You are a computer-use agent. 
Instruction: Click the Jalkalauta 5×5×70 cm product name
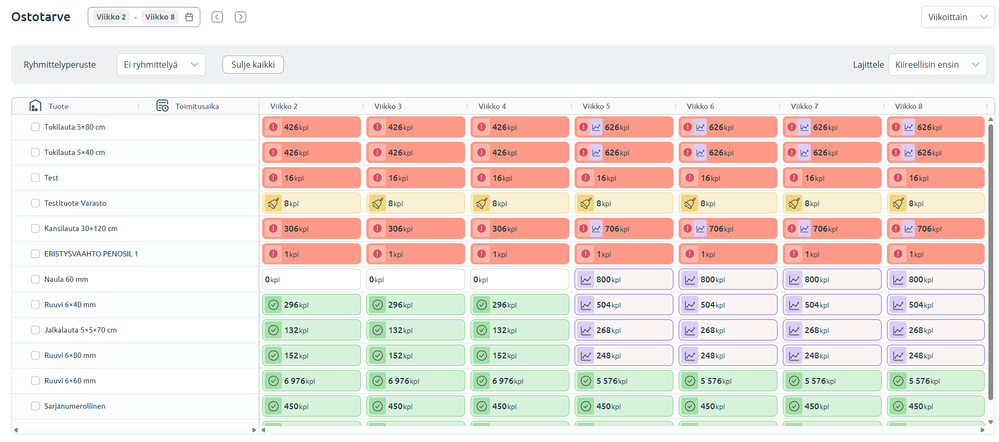tap(81, 330)
